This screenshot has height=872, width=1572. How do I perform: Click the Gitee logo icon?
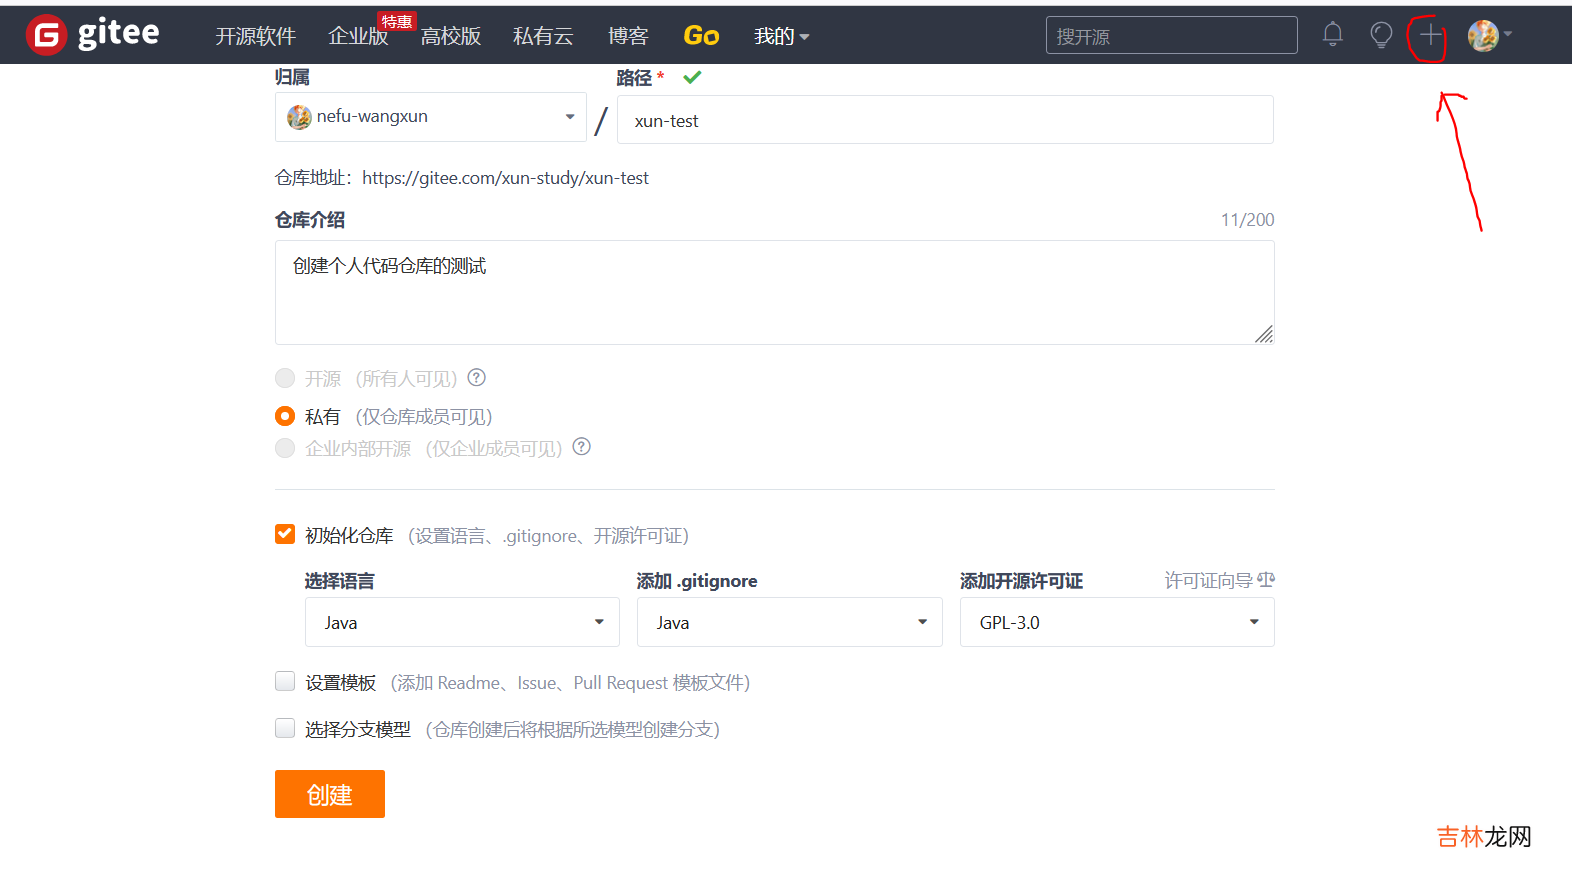pyautogui.click(x=46, y=35)
